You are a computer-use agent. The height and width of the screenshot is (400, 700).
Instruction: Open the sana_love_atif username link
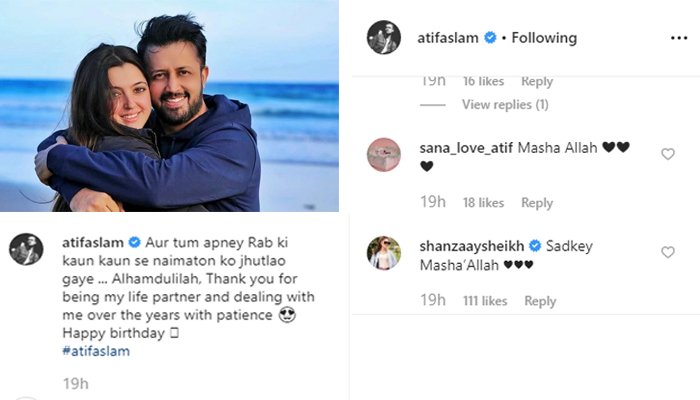(468, 148)
